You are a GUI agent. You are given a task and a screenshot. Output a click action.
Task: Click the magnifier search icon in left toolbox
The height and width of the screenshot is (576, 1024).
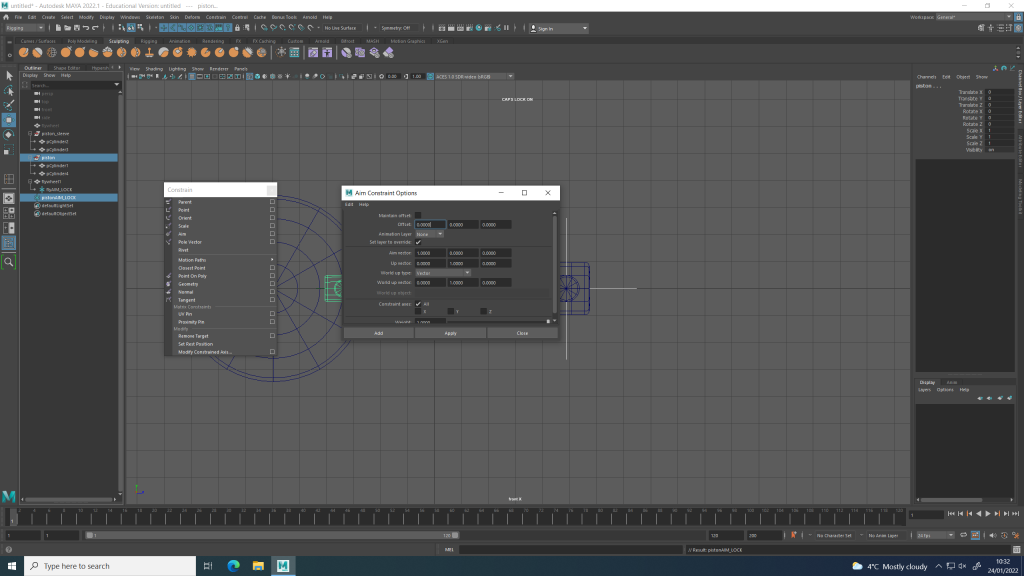click(x=8, y=262)
